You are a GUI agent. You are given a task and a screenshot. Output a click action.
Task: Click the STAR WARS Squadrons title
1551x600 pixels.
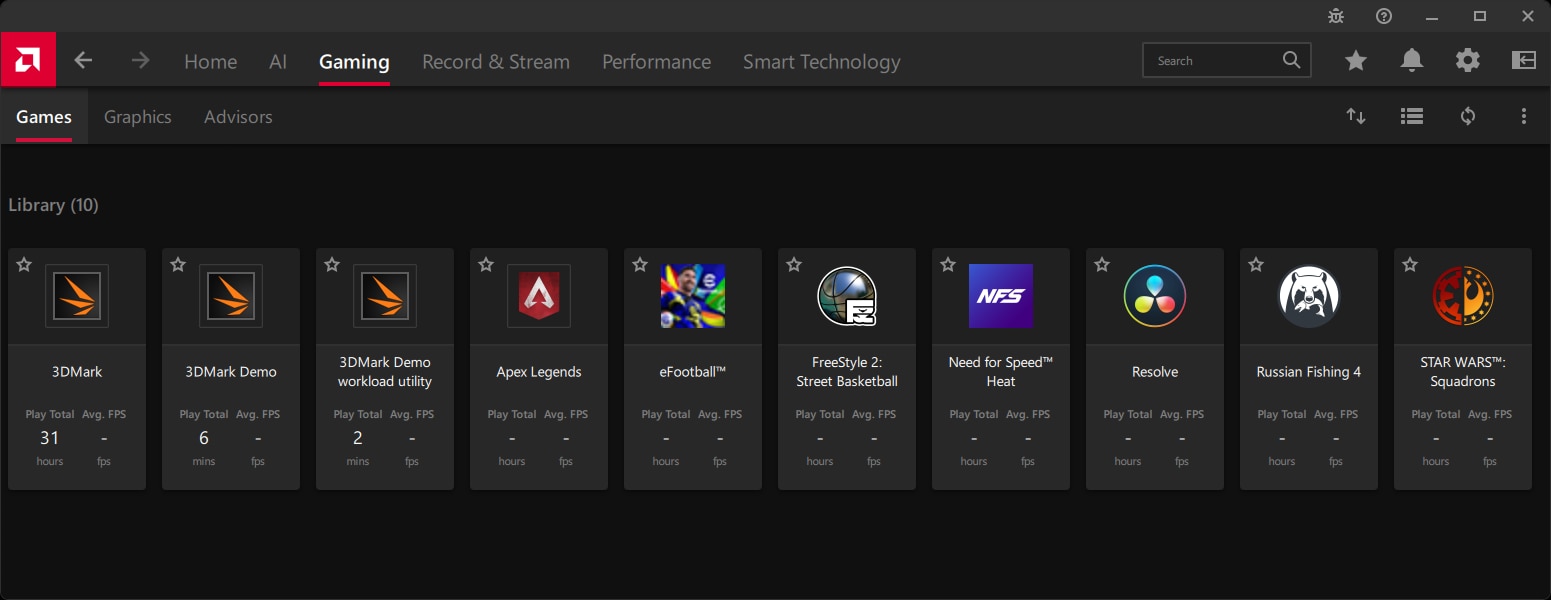point(1463,372)
